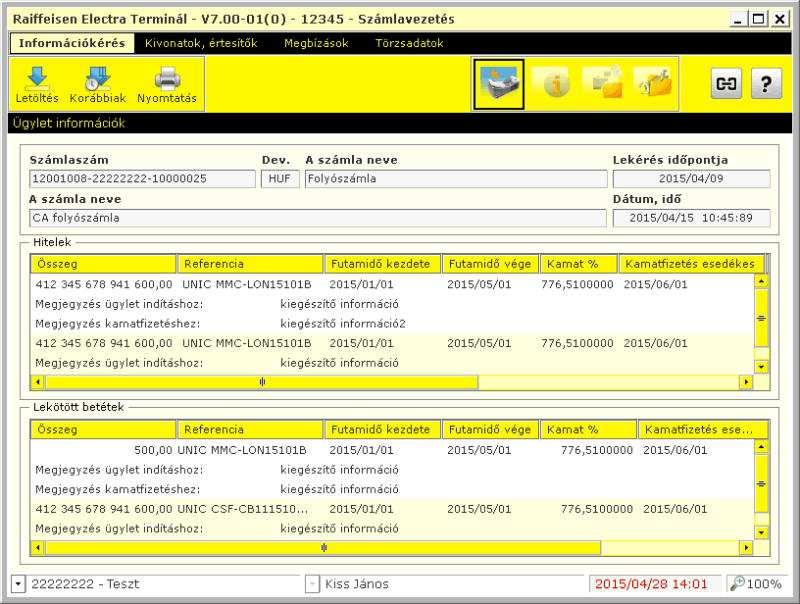
Task: Open the 22222222 - Teszt customer dropdown
Action: [18, 584]
